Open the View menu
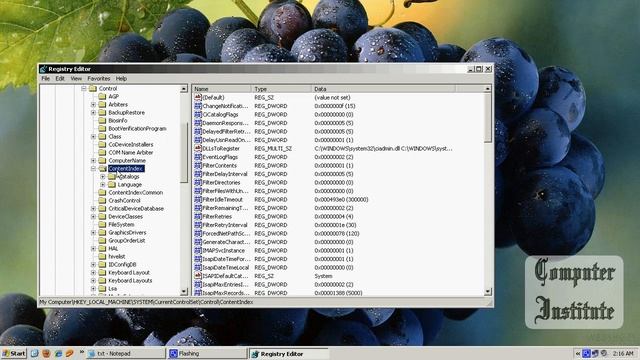Viewport: 640px width, 360px height. click(x=76, y=78)
